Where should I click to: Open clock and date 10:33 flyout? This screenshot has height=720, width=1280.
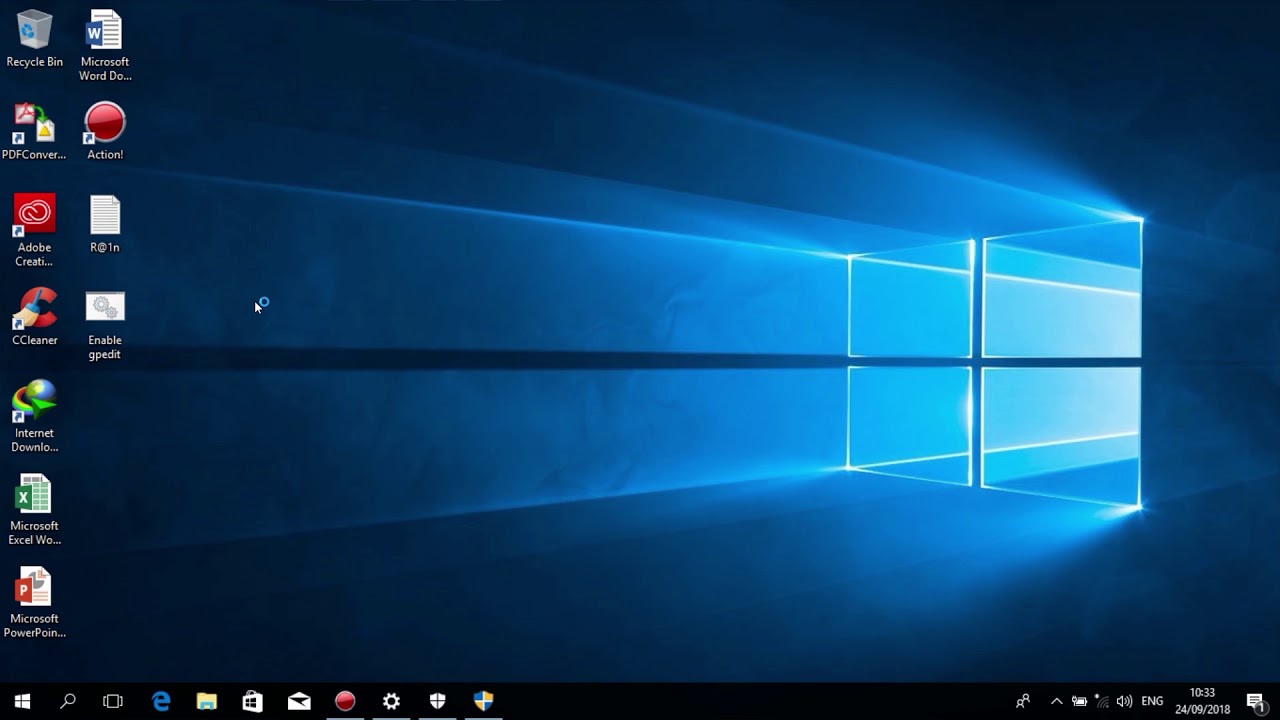1202,701
